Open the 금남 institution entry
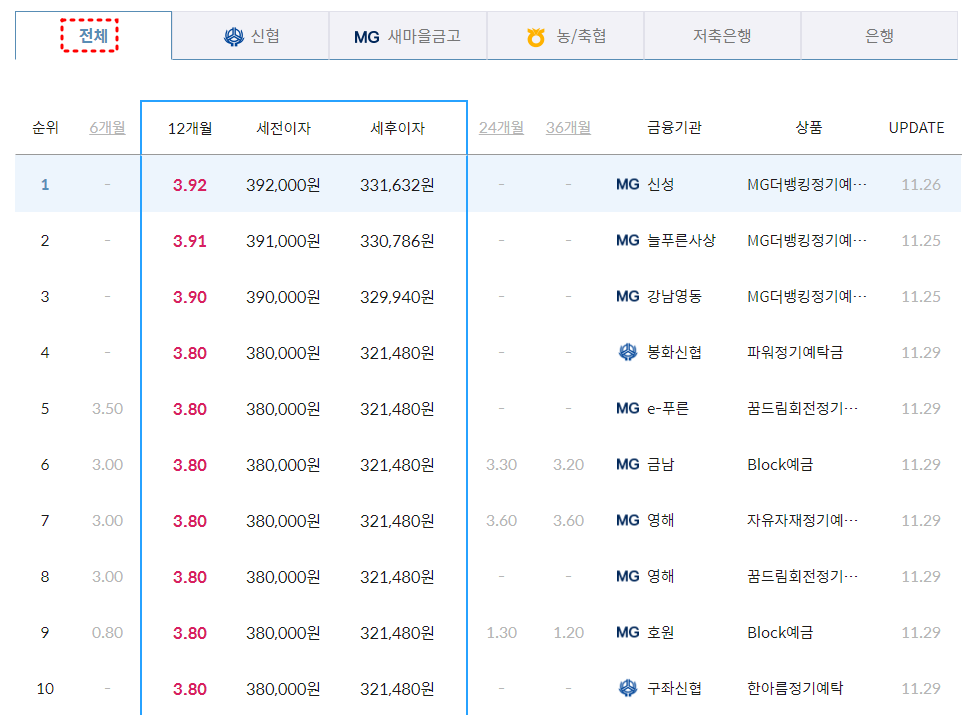968x715 pixels. coord(661,465)
